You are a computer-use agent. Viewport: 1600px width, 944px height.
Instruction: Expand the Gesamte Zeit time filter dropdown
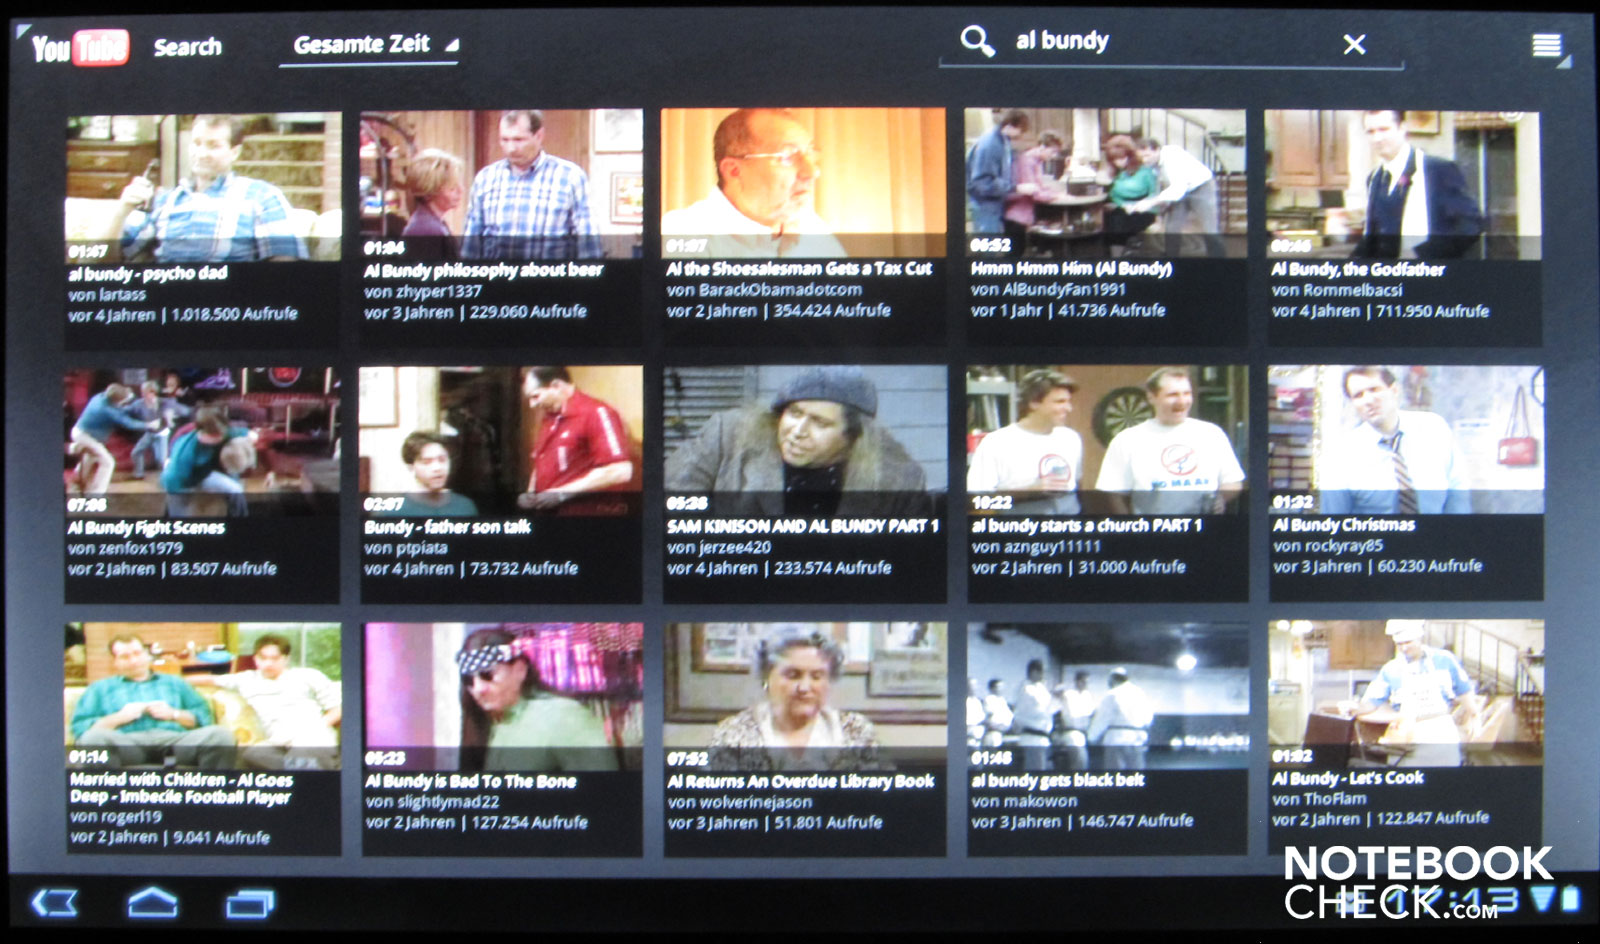374,45
